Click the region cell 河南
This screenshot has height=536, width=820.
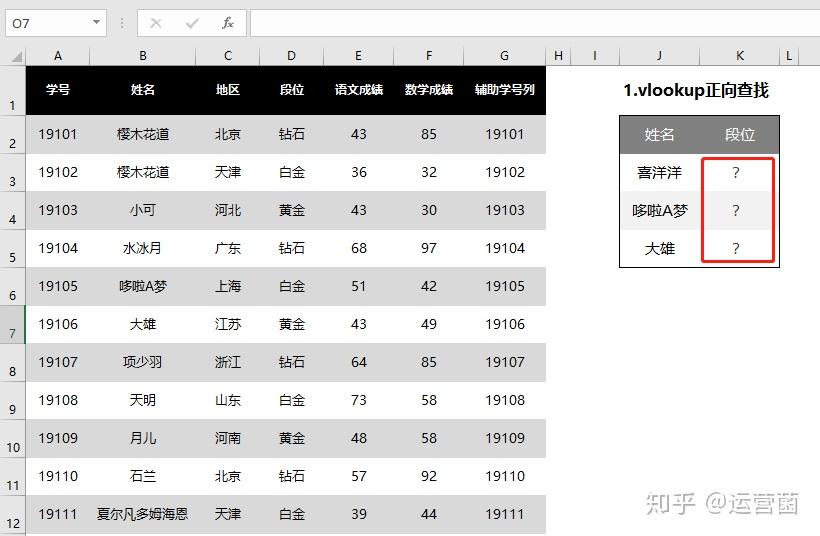point(227,438)
